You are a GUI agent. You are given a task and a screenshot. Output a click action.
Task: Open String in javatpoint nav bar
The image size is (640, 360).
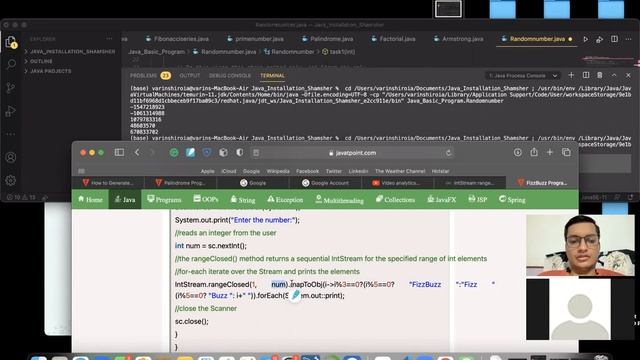point(242,199)
